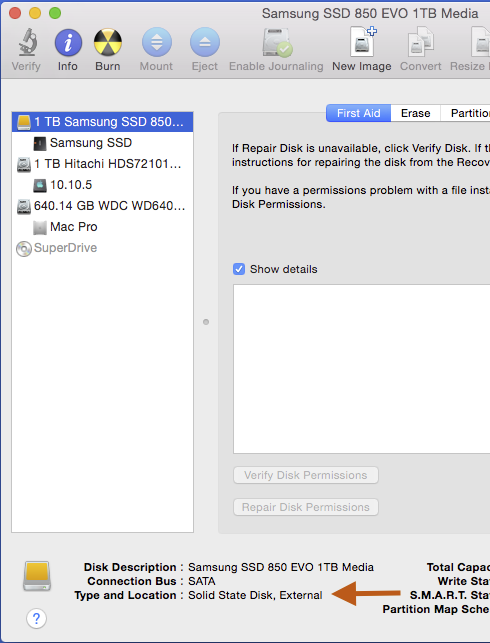Switch to the Erase tab
The height and width of the screenshot is (643, 490).
point(415,113)
